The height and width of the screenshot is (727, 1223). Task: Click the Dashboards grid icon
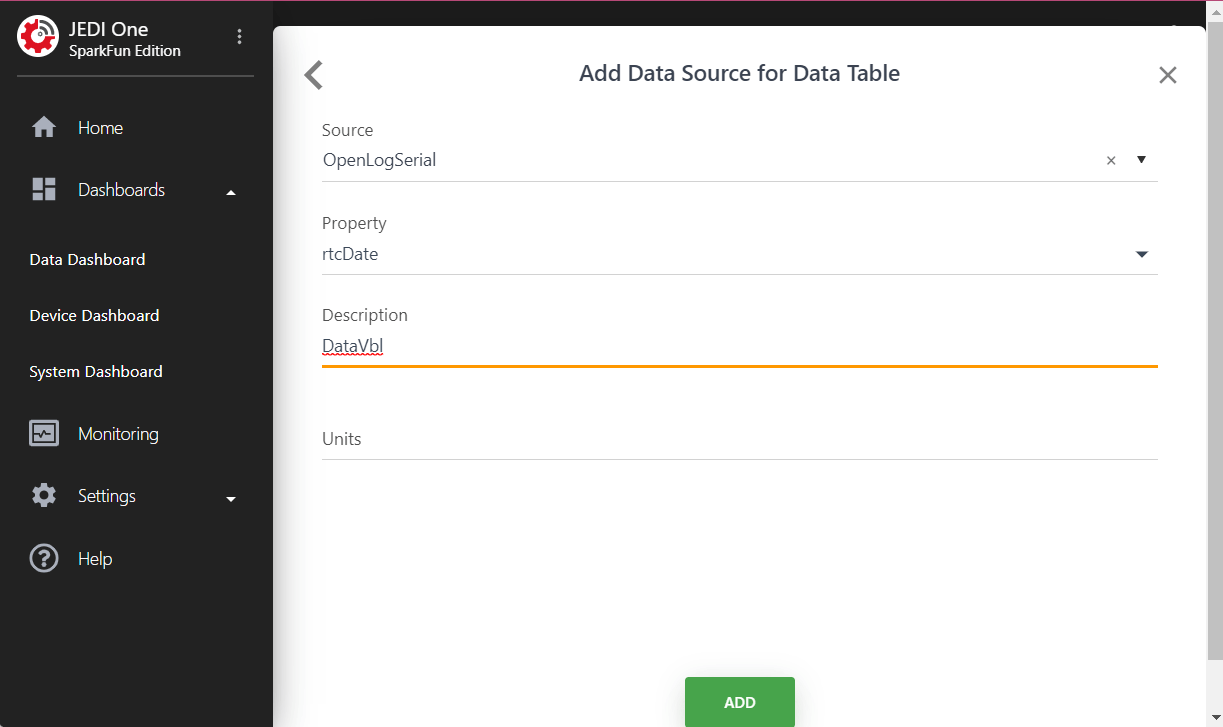[x=44, y=190]
